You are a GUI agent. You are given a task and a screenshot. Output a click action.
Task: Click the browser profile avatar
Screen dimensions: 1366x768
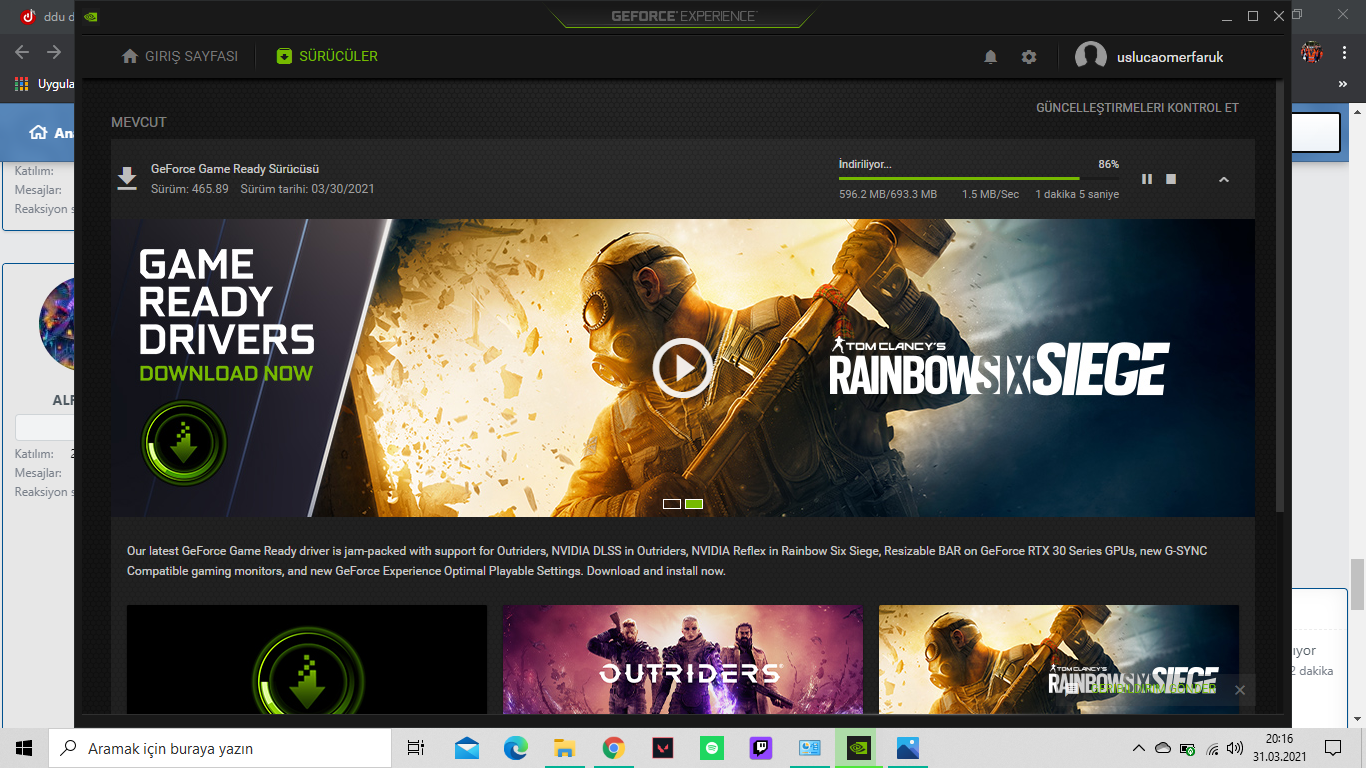point(1311,52)
